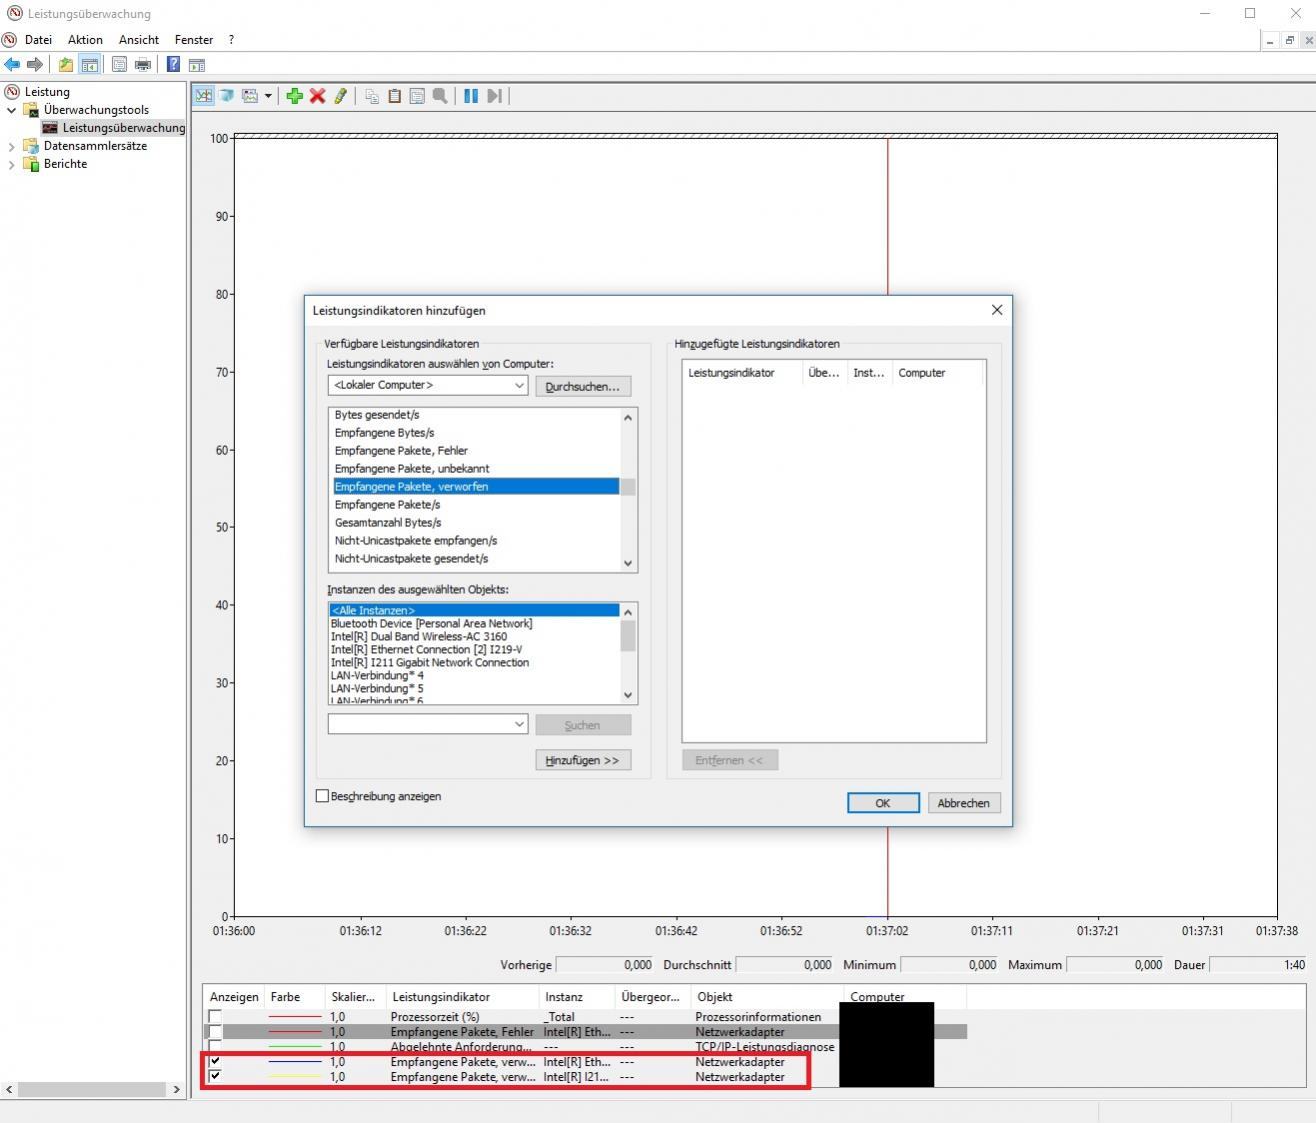Click the Skalier... column header
1316x1123 pixels.
[x=355, y=997]
